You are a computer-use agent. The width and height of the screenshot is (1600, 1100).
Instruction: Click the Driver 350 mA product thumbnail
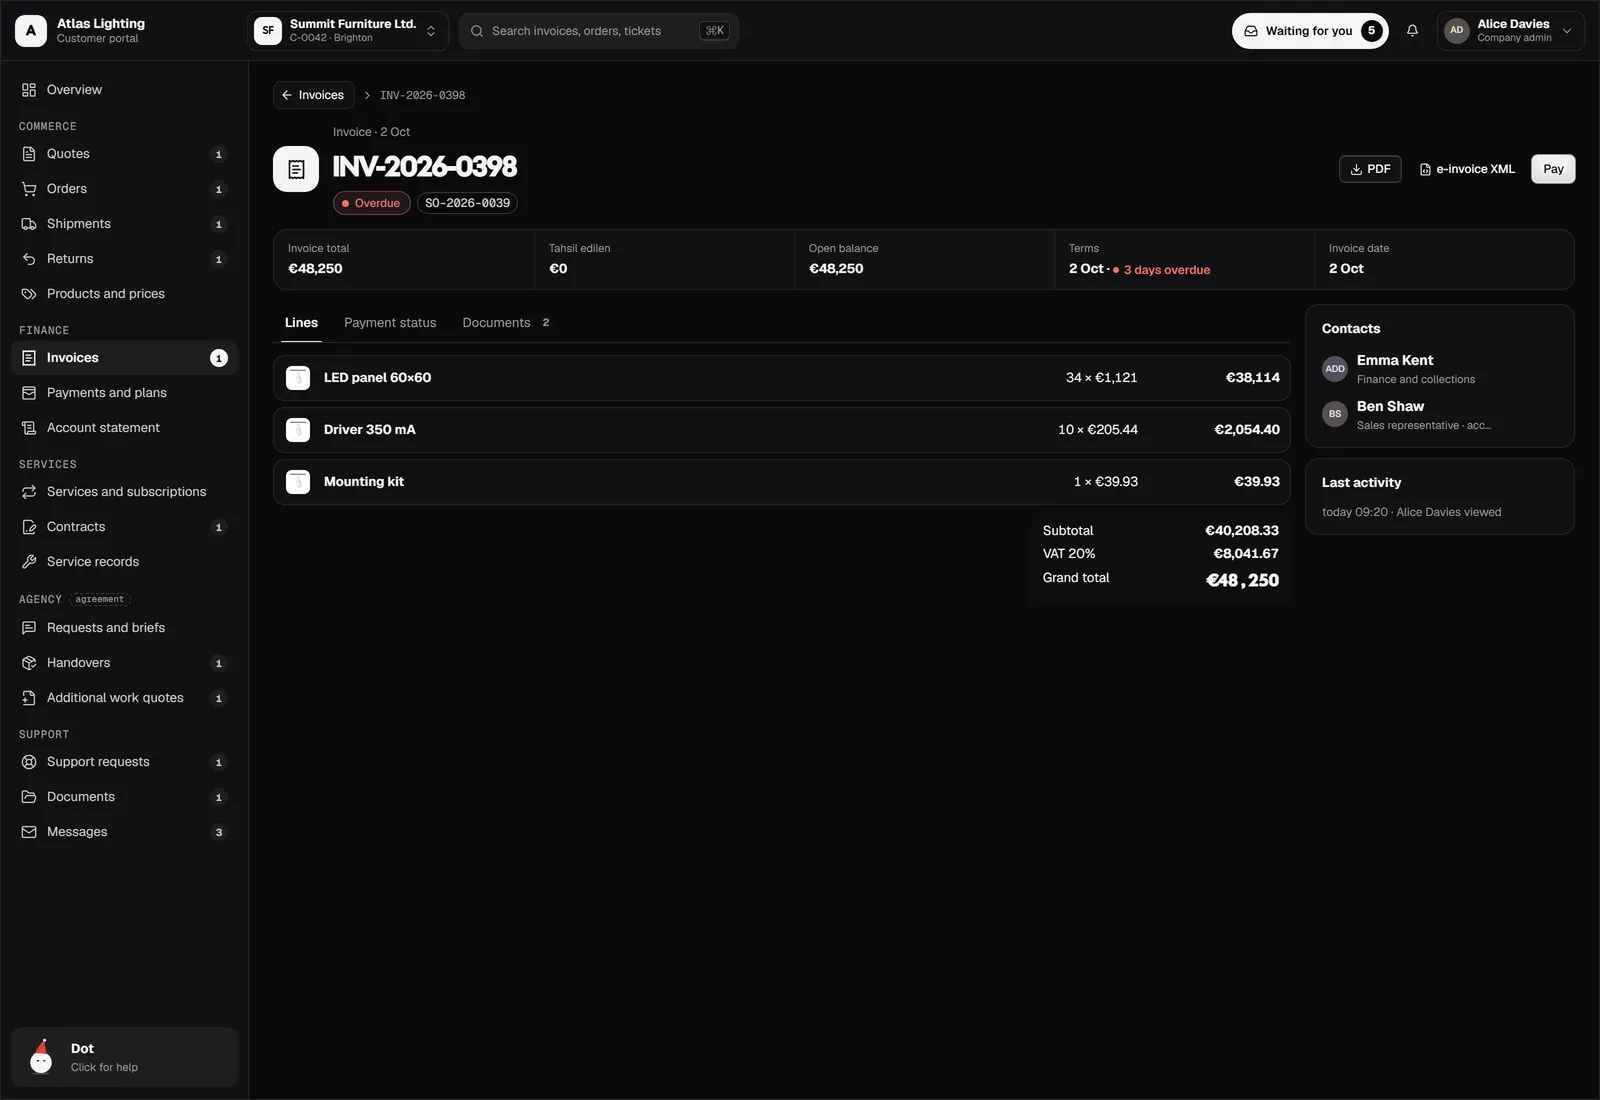tap(298, 430)
